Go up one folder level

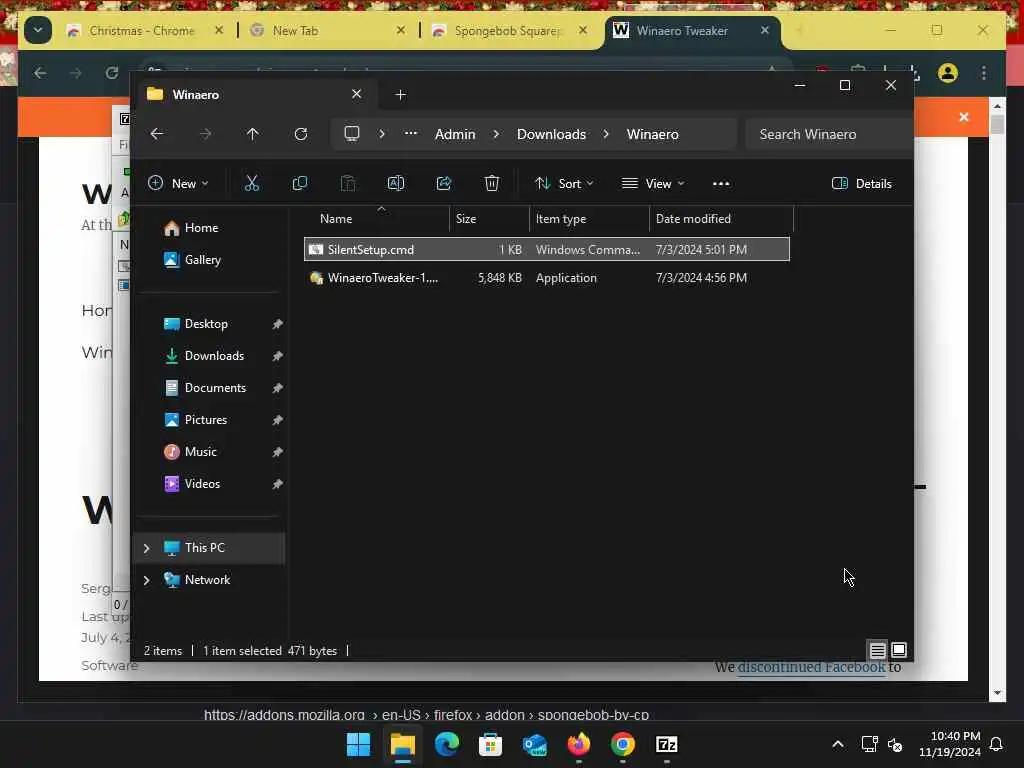pos(253,134)
